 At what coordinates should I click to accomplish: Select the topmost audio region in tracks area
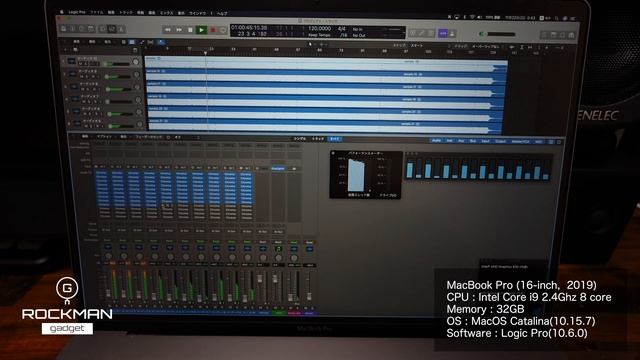coord(326,63)
